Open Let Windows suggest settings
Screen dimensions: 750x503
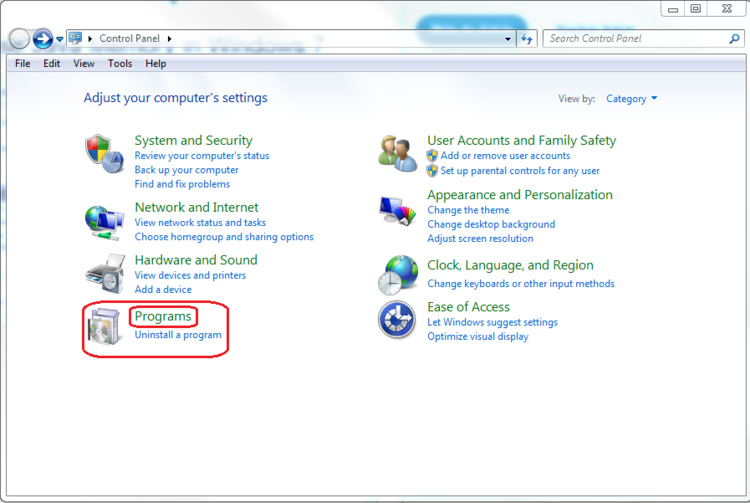pyautogui.click(x=492, y=322)
